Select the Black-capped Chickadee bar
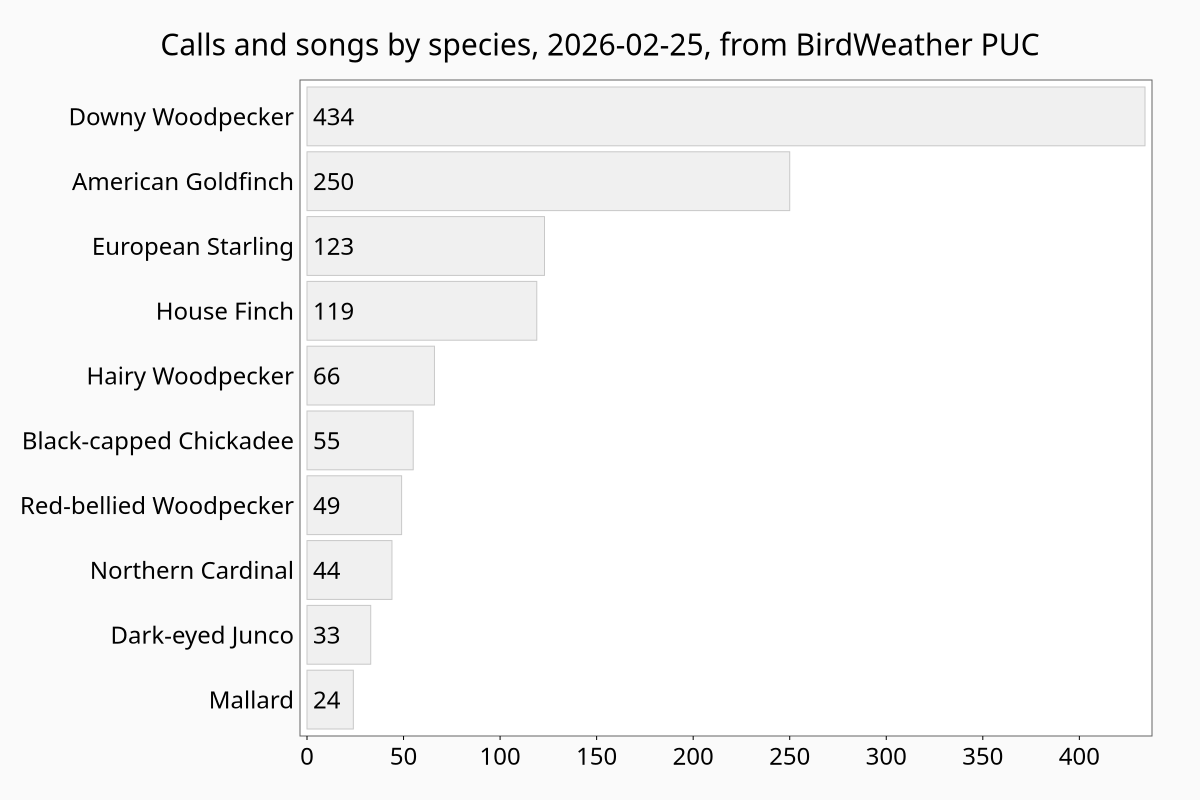The height and width of the screenshot is (800, 1200). click(360, 440)
